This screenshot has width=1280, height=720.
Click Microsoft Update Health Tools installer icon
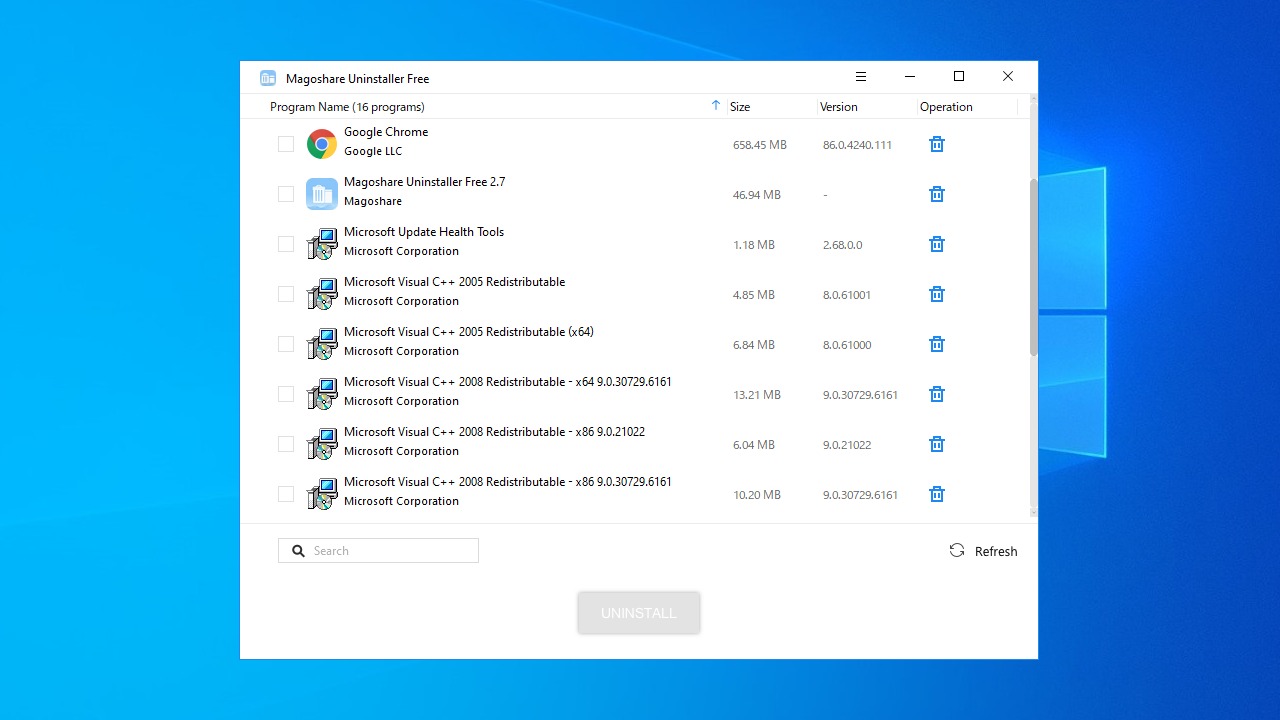tap(322, 244)
